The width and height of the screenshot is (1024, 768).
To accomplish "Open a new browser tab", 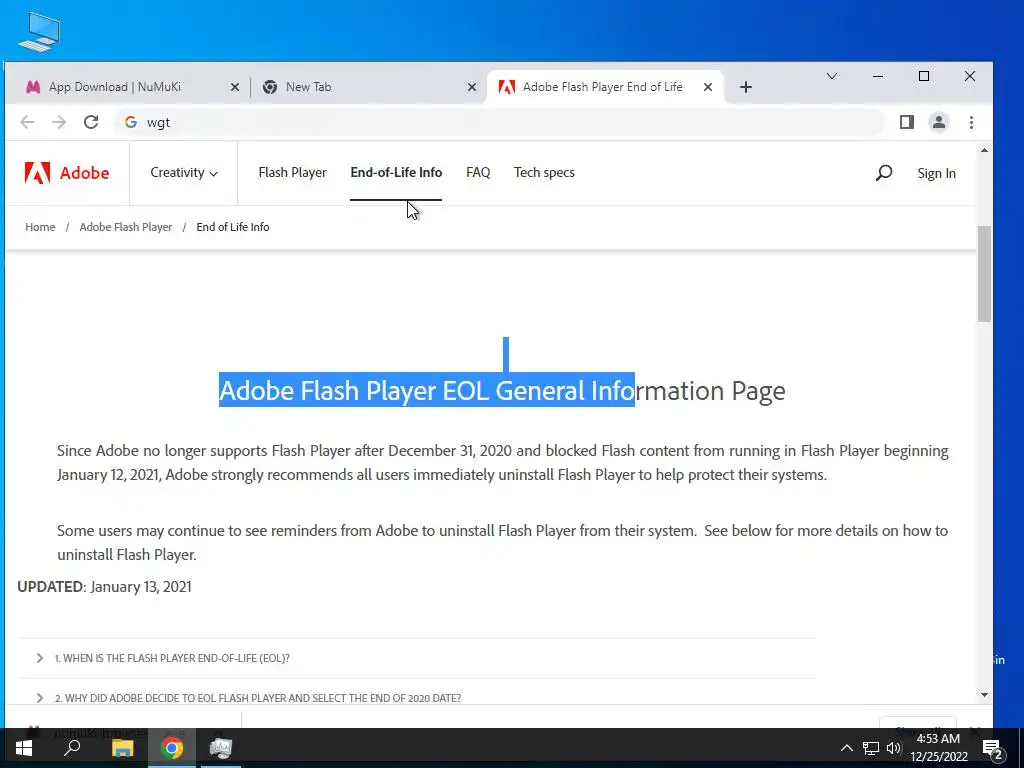I will [746, 87].
